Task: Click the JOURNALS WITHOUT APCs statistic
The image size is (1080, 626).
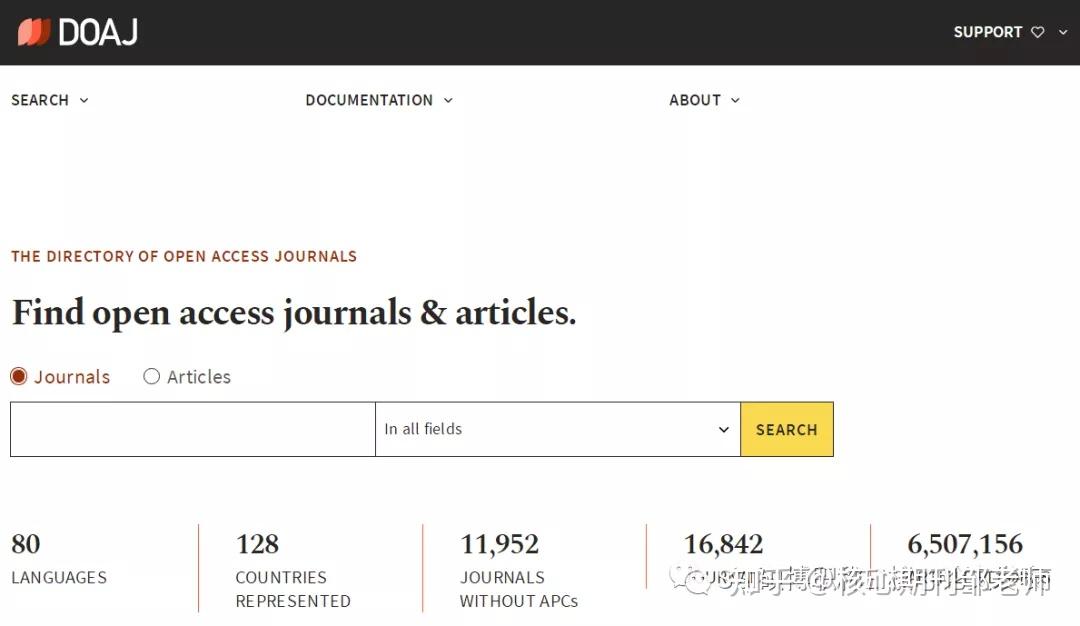Action: tap(518, 570)
